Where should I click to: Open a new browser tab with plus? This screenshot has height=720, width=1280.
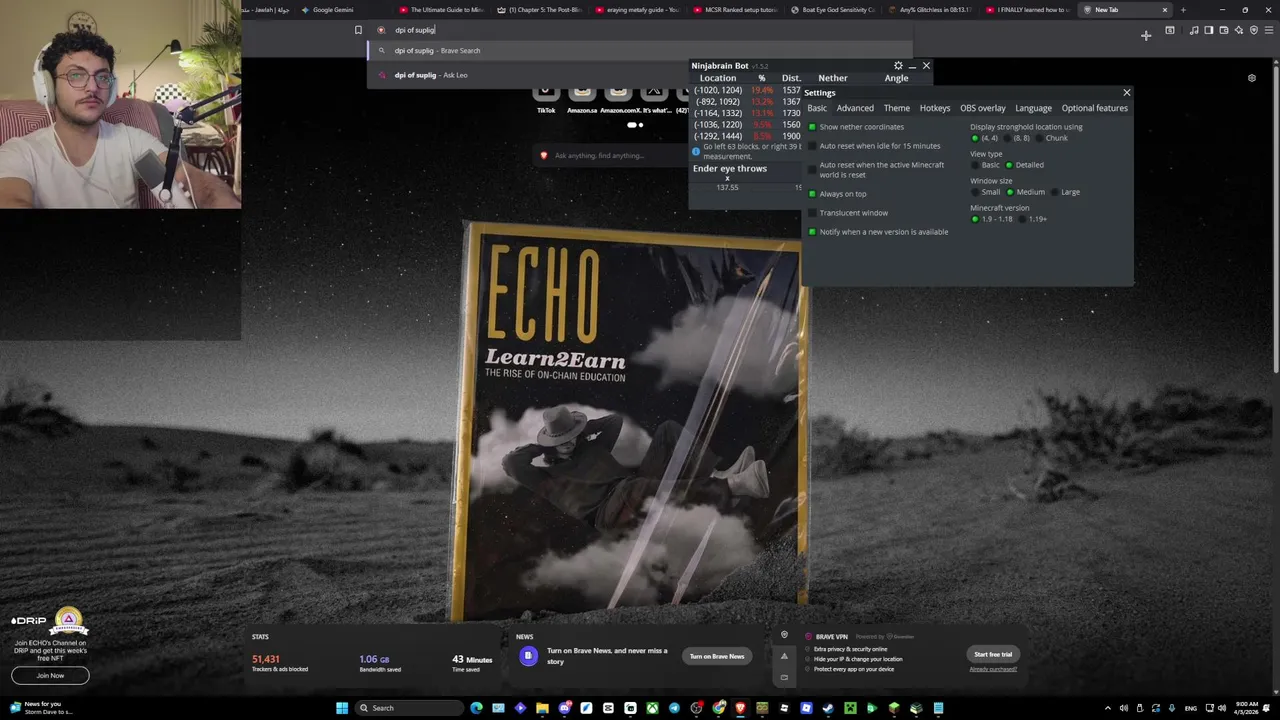[x=1183, y=10]
